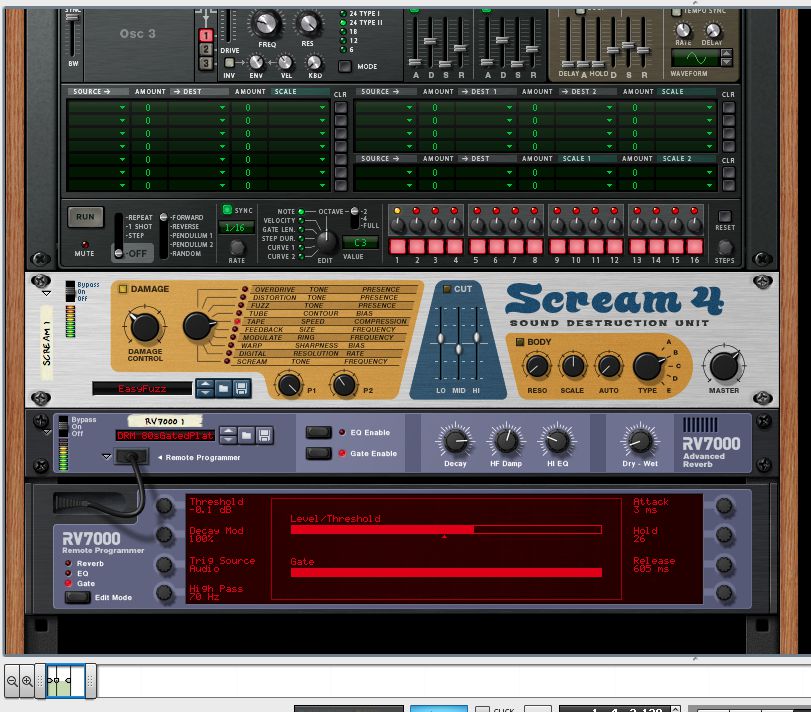This screenshot has height=712, width=811.
Task: Select SCREAM damage type on Scream 4
Action: coord(252,361)
